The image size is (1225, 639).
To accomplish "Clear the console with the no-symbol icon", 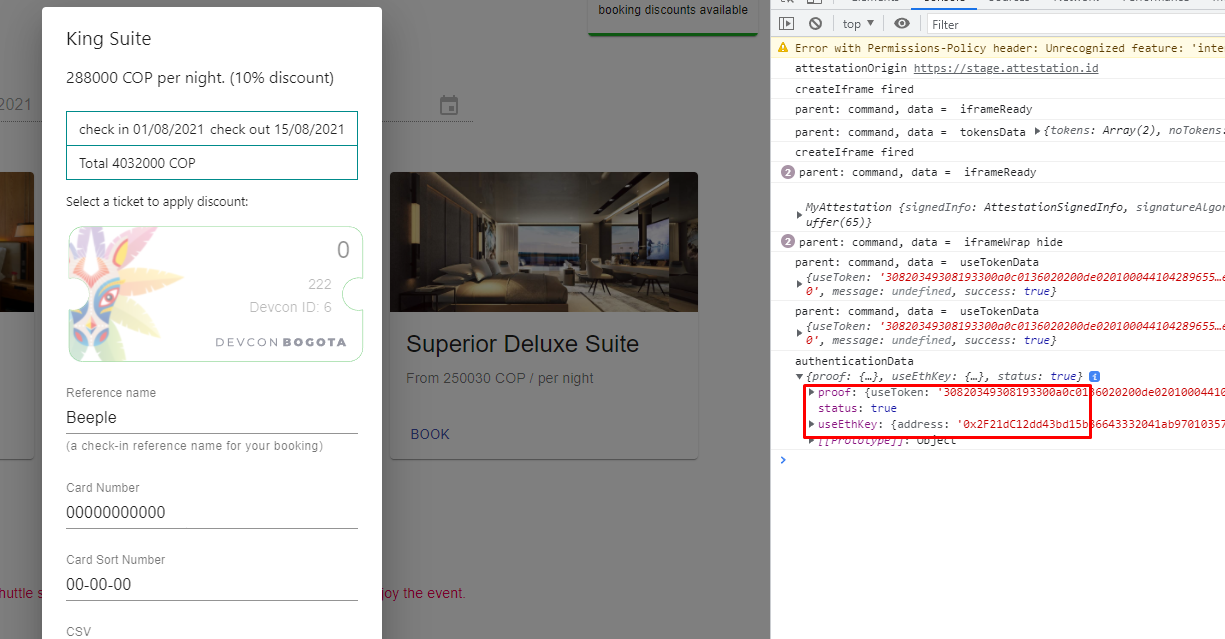I will tap(816, 23).
